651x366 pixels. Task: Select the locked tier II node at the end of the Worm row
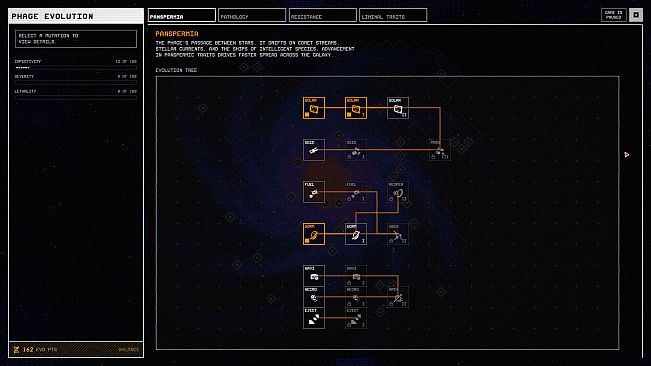coord(398,234)
